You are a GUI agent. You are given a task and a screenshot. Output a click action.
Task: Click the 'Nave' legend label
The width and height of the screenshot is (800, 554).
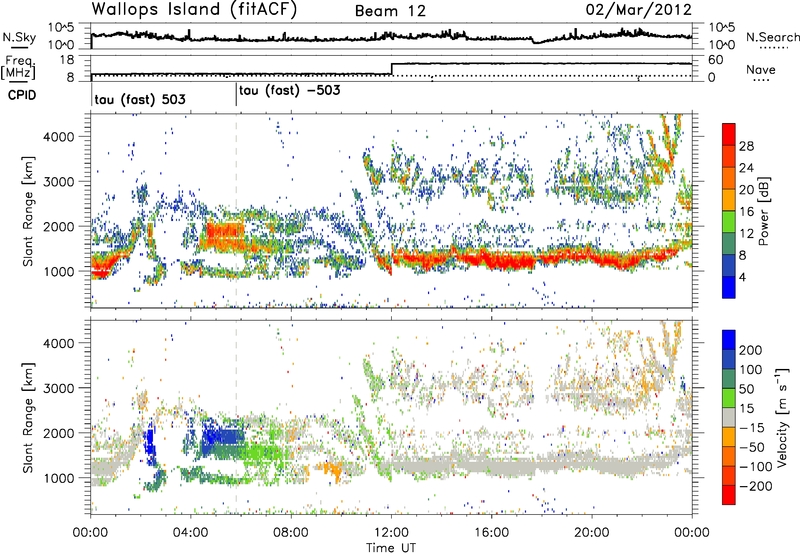pos(761,69)
